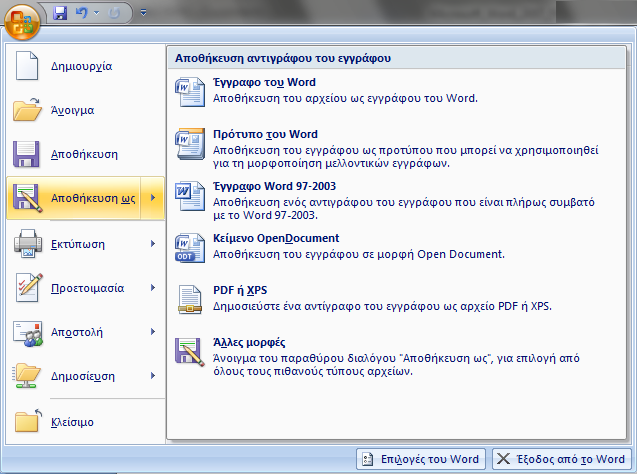This screenshot has height=474, width=637.
Task: Click the floppy disk icon for Αποθήκευση
Action: click(26, 154)
